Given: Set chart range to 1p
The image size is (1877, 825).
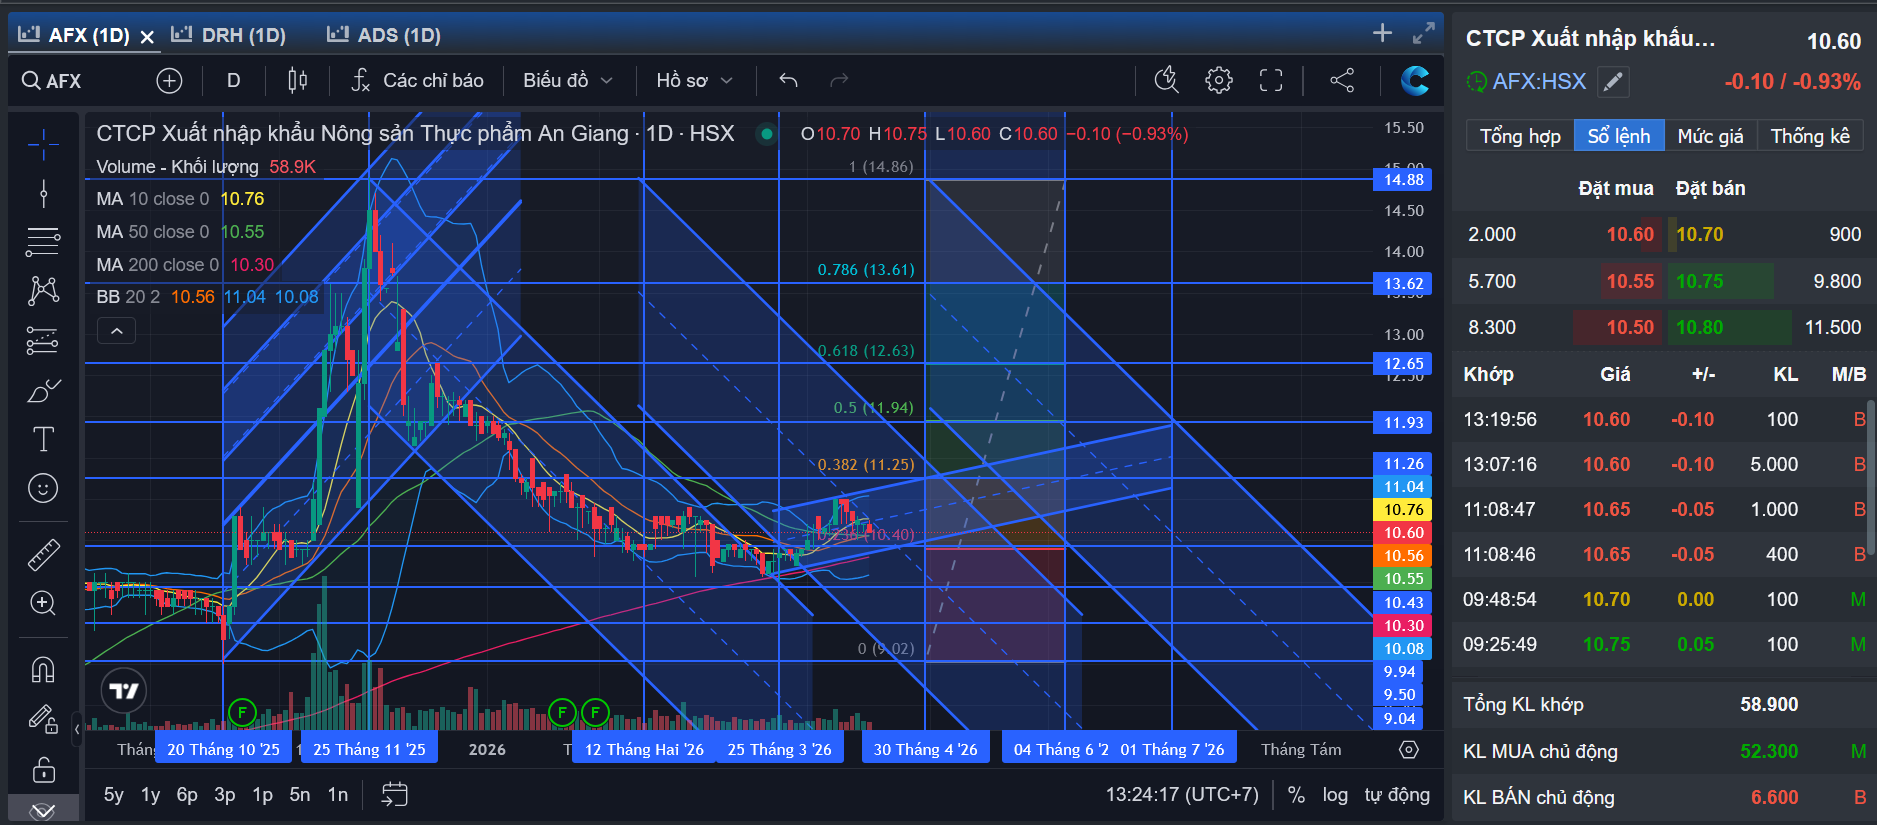Looking at the screenshot, I should [x=262, y=795].
